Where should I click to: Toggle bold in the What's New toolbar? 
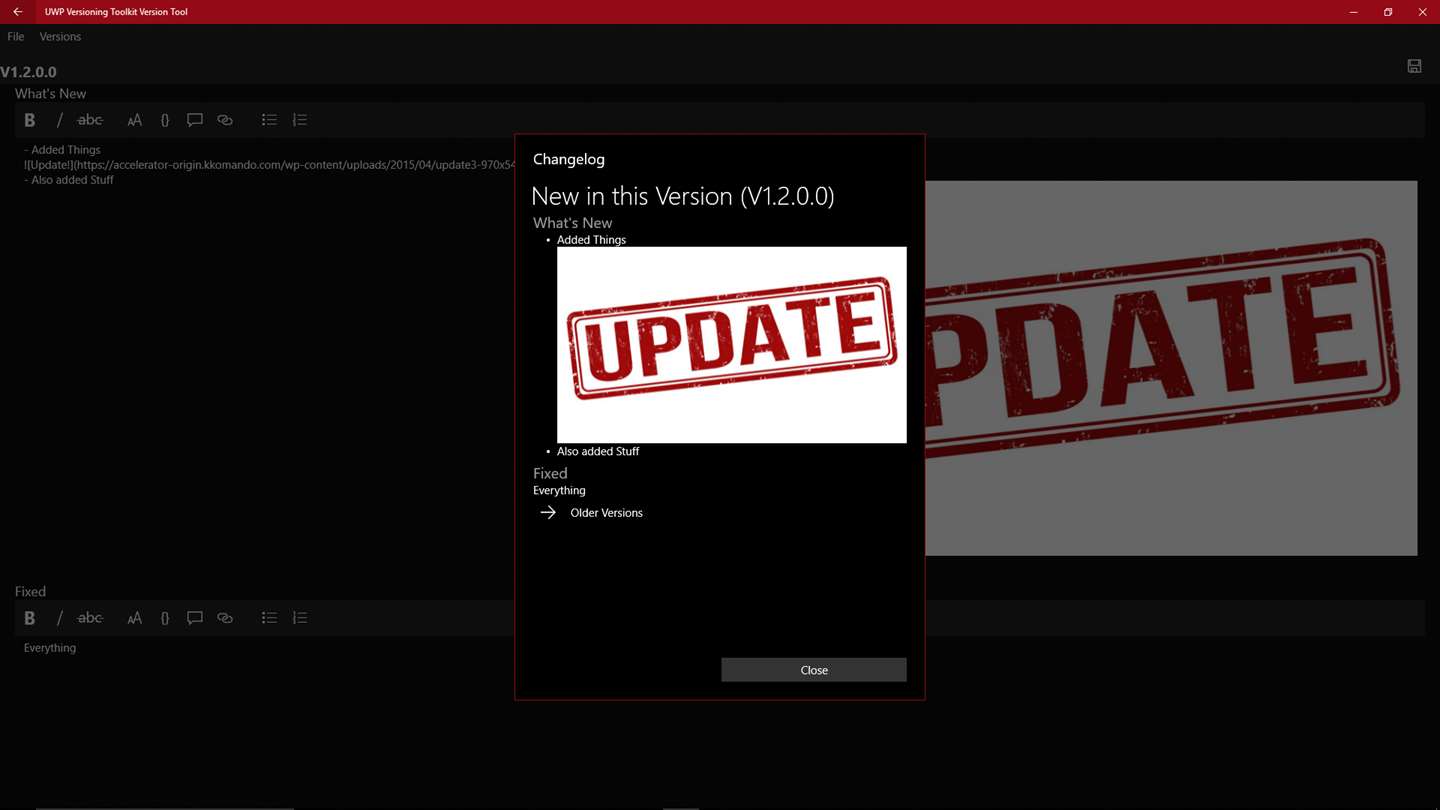(30, 120)
